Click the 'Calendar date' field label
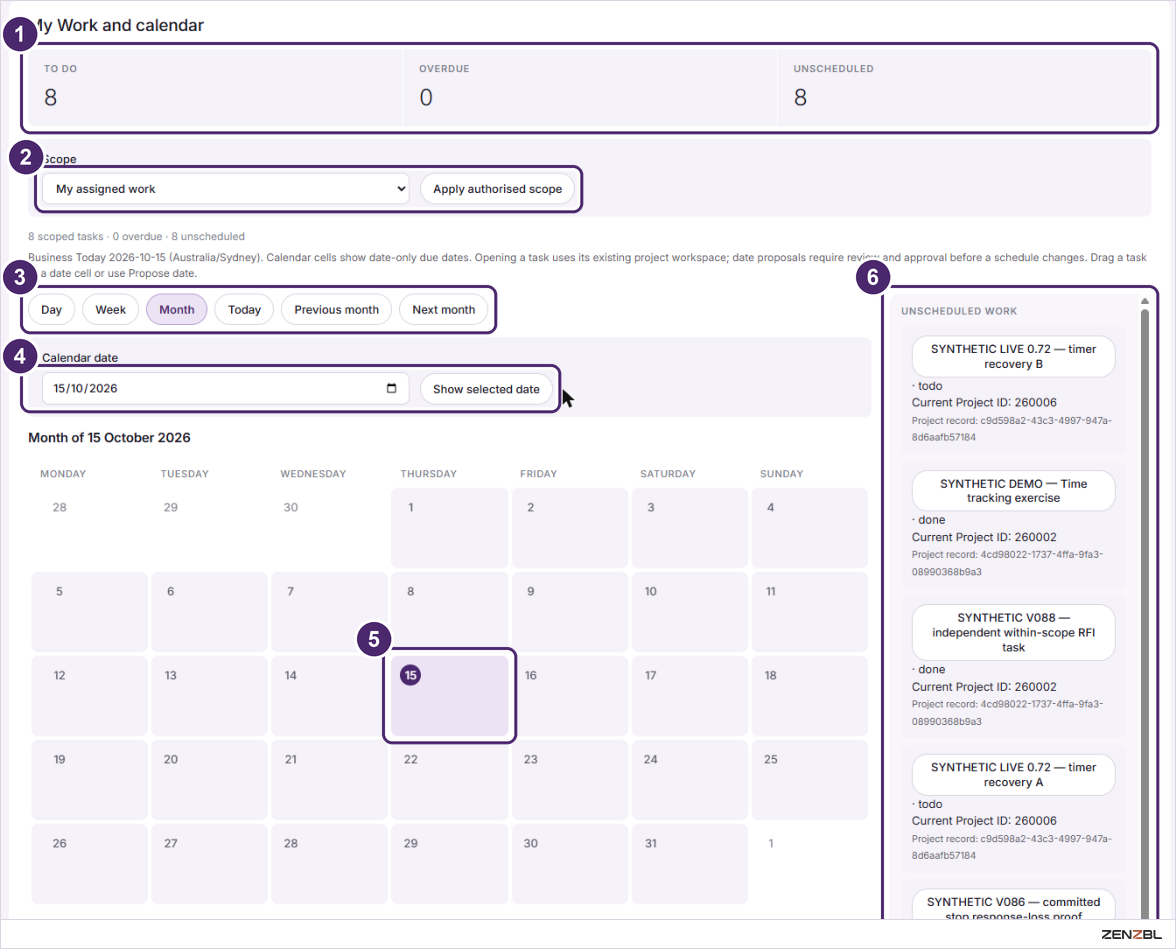Viewport: 1176px width, 949px height. click(x=80, y=358)
